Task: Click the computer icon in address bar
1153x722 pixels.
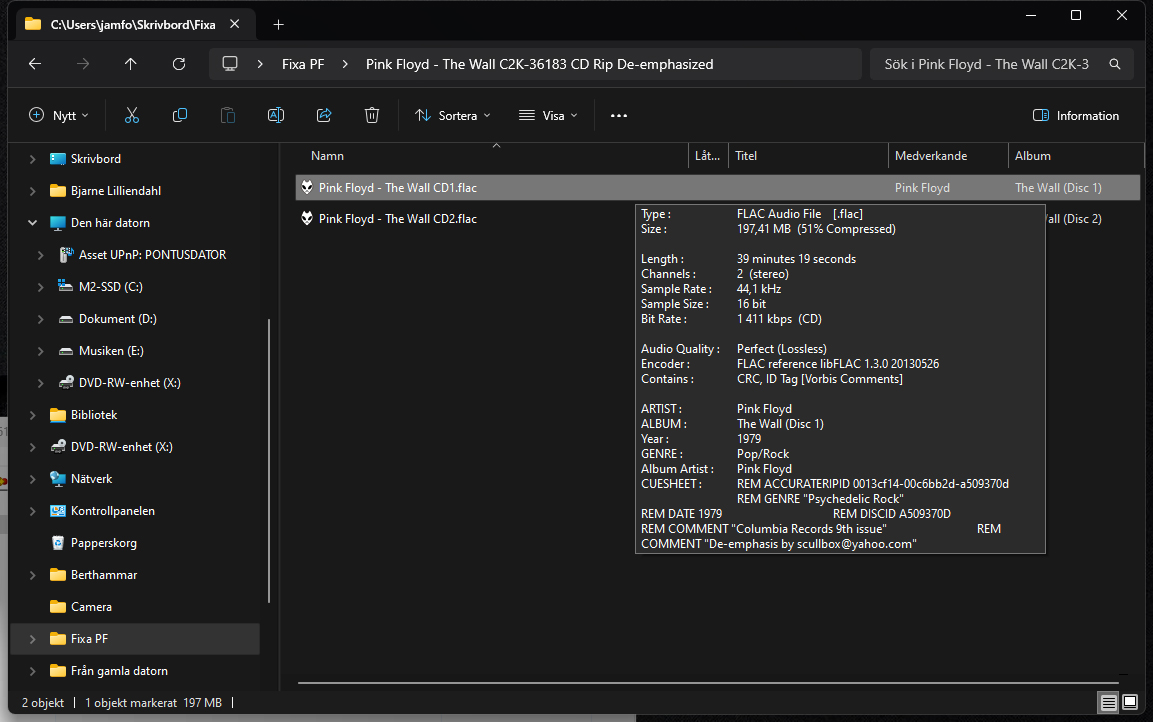Action: tap(230, 64)
